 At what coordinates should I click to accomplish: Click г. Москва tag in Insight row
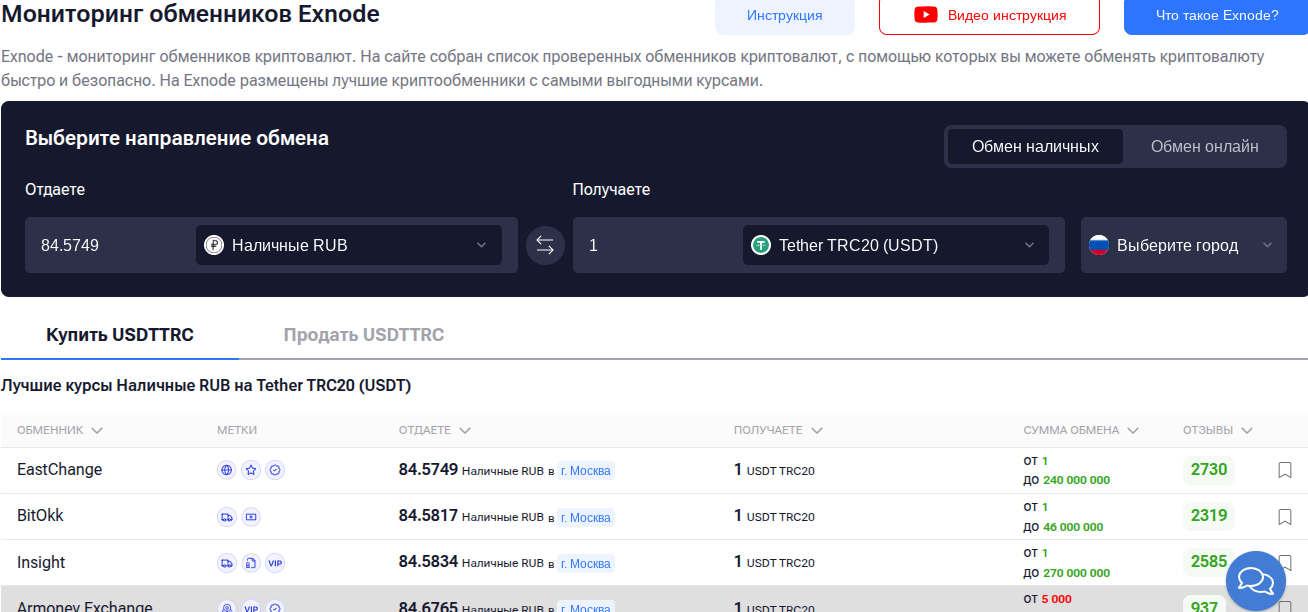pos(586,564)
